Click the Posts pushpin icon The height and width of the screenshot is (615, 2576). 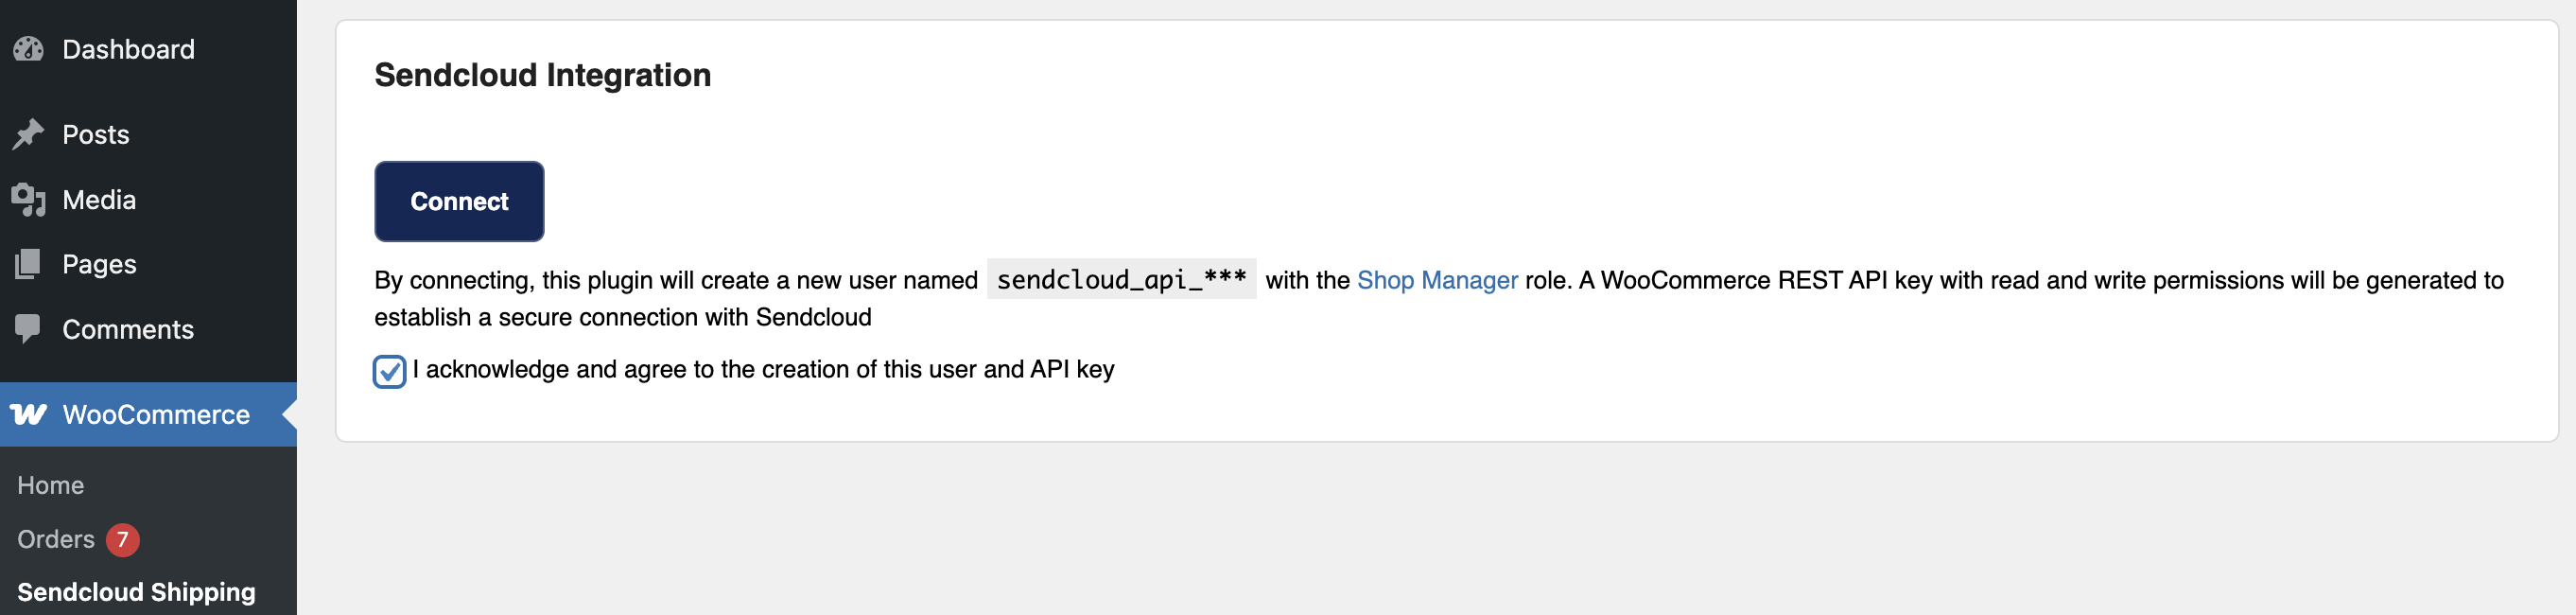pyautogui.click(x=29, y=134)
